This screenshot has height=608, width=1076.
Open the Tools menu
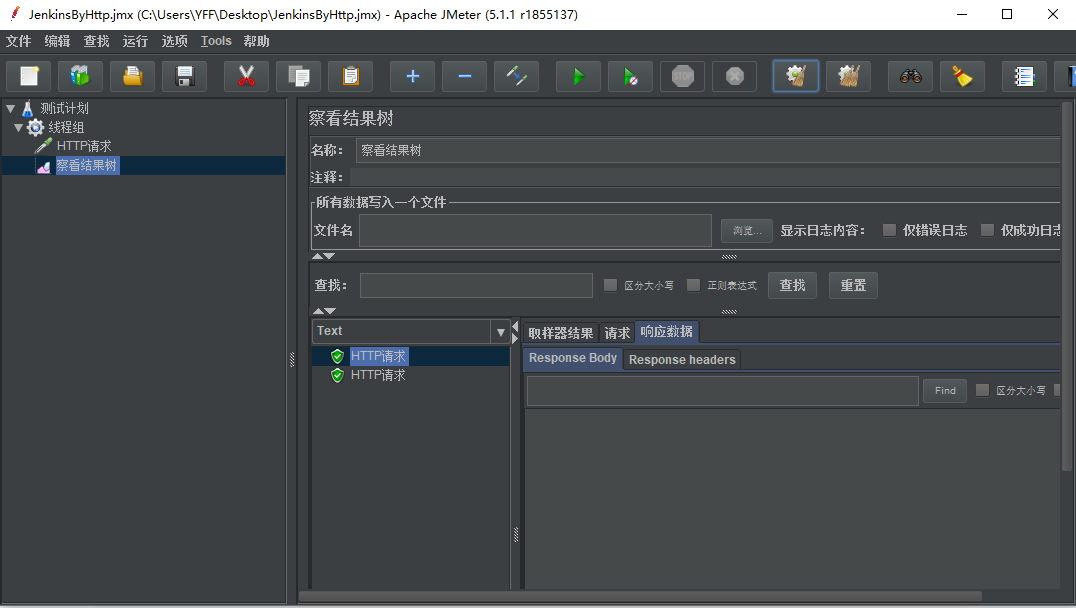pyautogui.click(x=216, y=41)
